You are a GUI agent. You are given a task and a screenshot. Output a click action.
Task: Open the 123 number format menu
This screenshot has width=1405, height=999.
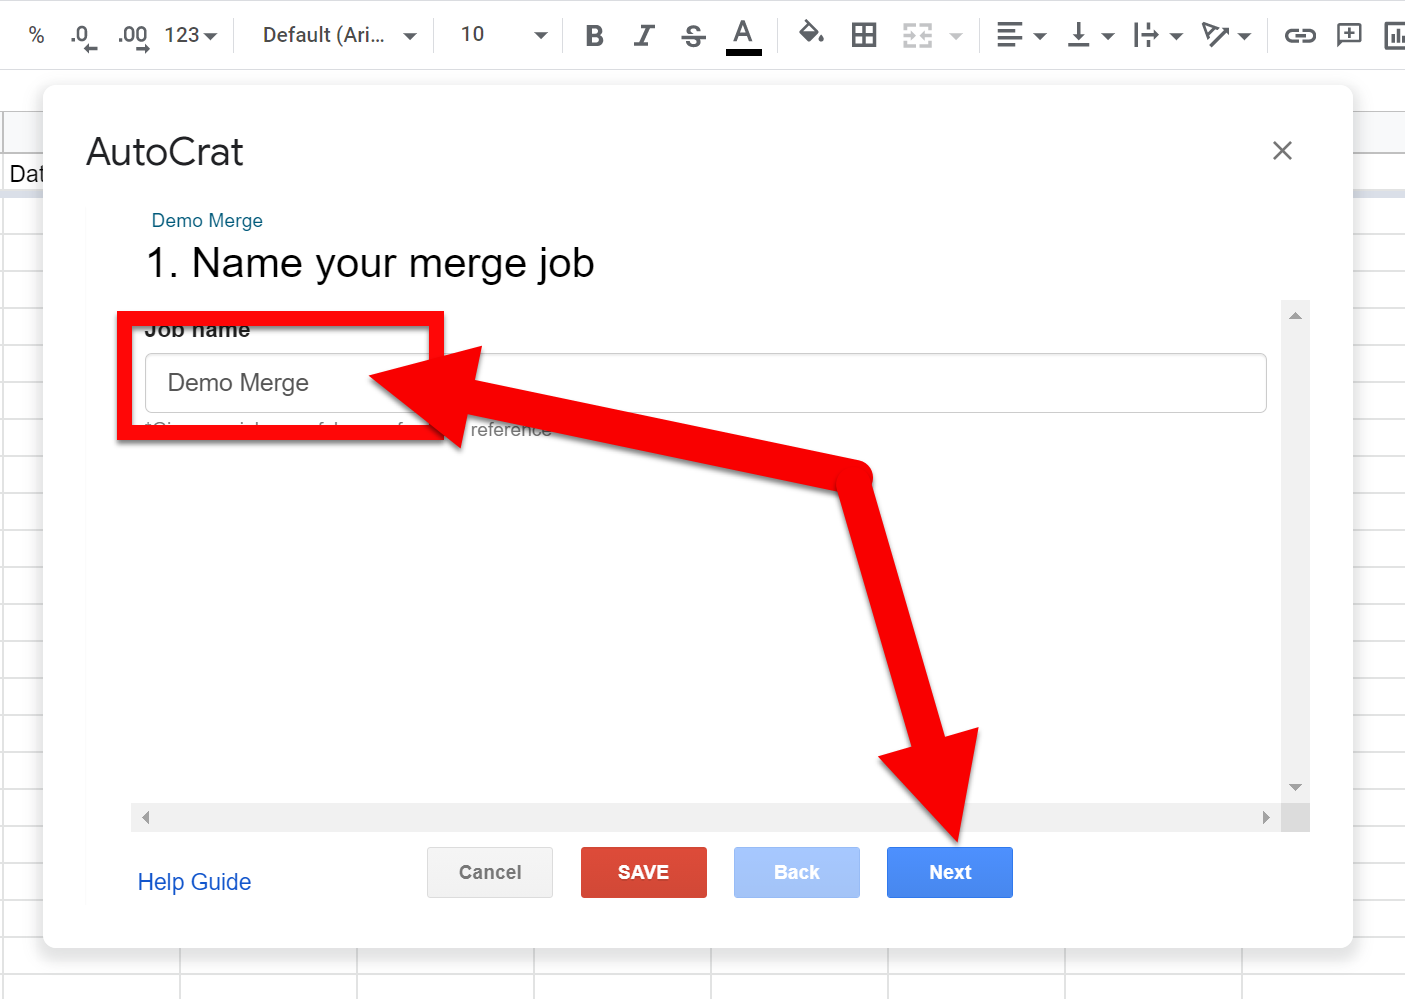click(190, 35)
